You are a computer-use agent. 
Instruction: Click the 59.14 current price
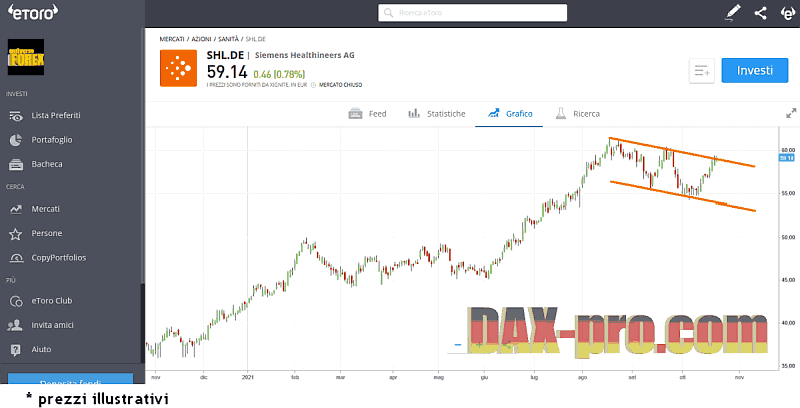coord(227,72)
